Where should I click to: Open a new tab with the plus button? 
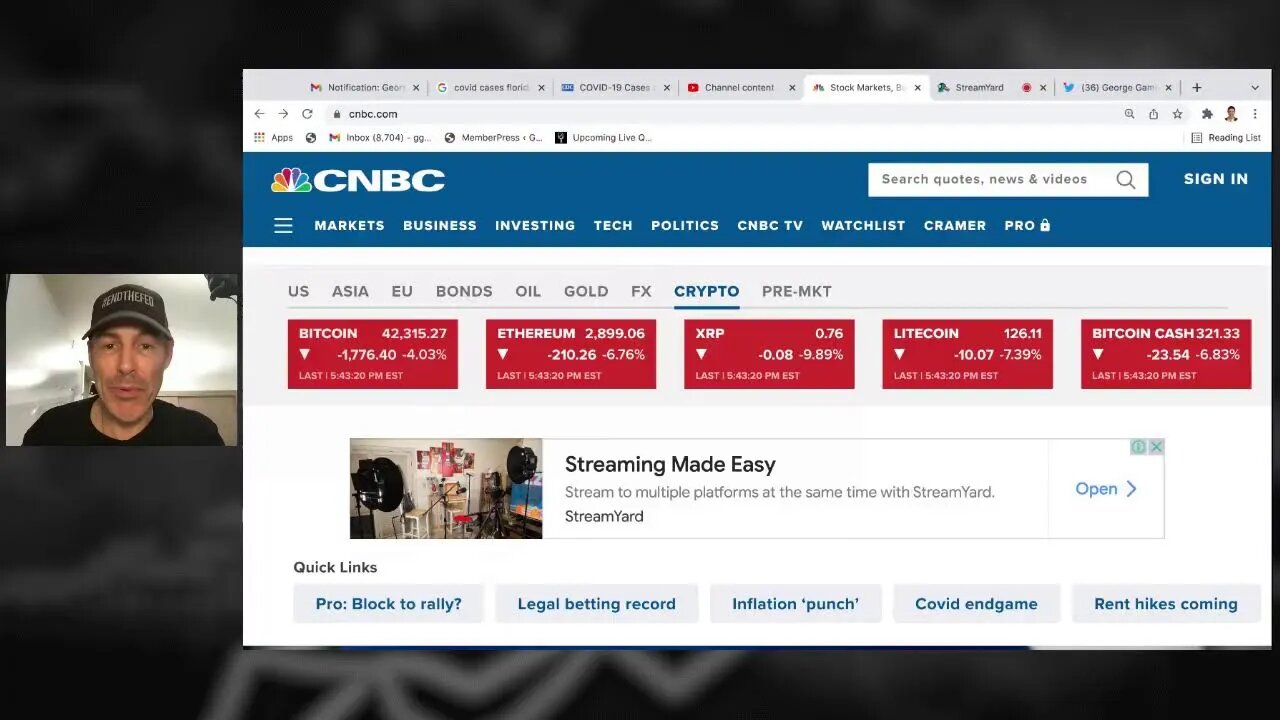tap(1197, 88)
